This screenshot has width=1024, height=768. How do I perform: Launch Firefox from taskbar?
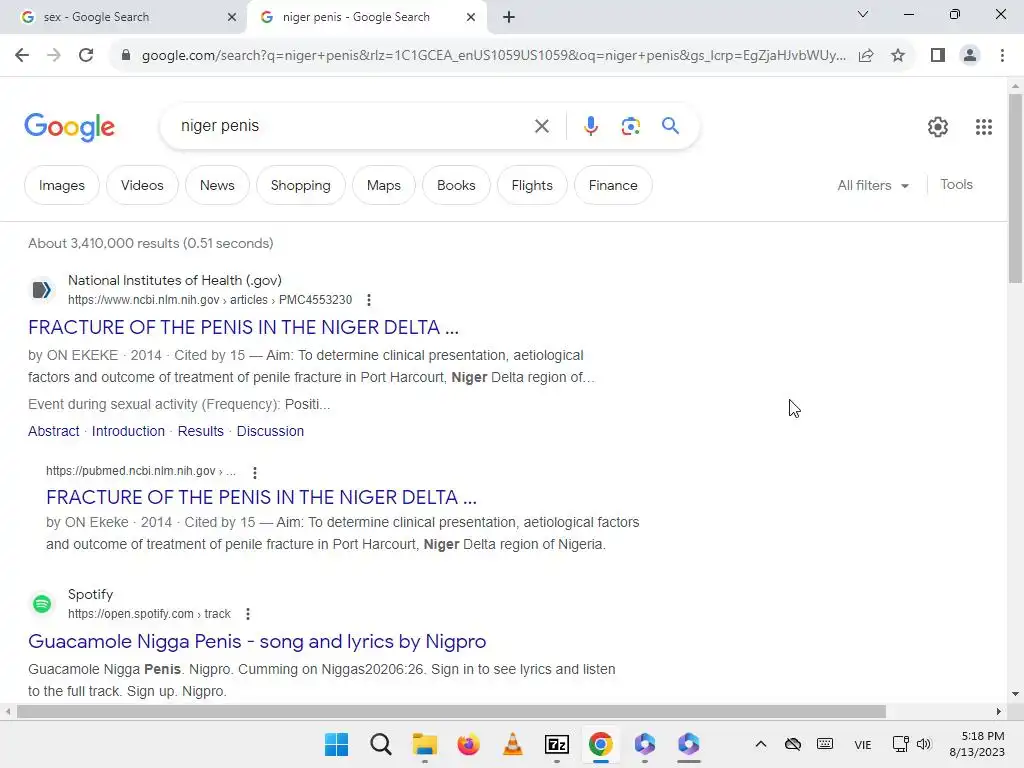point(468,744)
